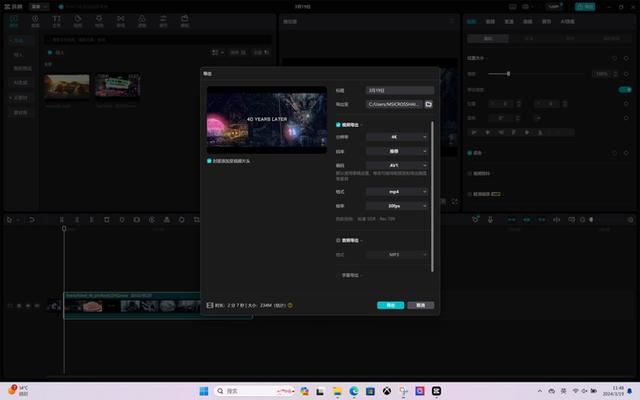The image size is (640, 400).
Task: Click the 40 YEARS LATER cover preview
Action: pos(266,120)
